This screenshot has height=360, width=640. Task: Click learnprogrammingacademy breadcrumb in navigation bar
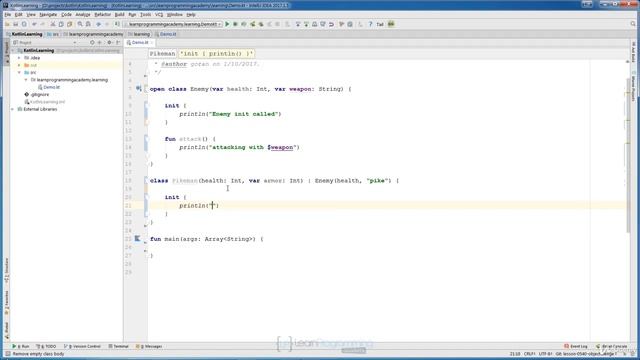coord(93,34)
